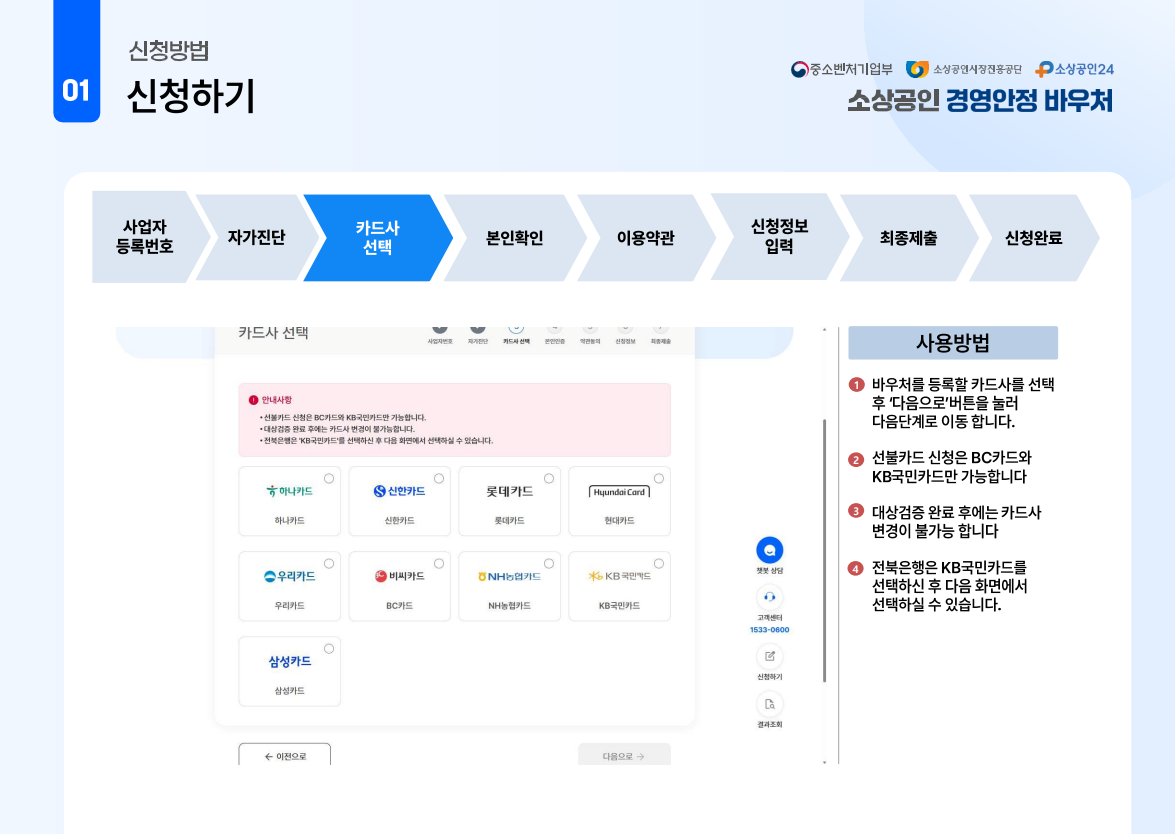The height and width of the screenshot is (834, 1175).
Task: Select the 이용약관 step
Action: pyautogui.click(x=646, y=238)
